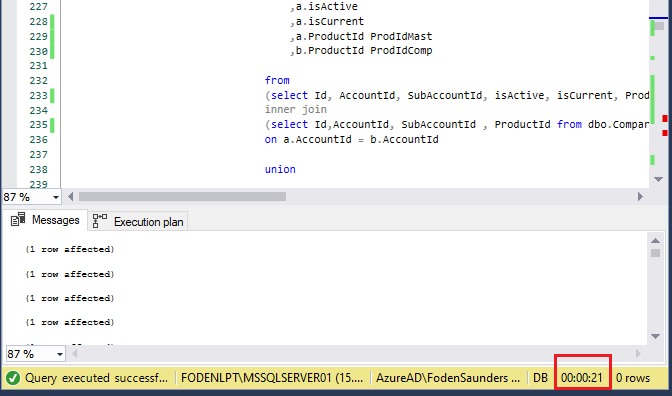
Task: Click the 0 rows status indicator
Action: (x=633, y=378)
